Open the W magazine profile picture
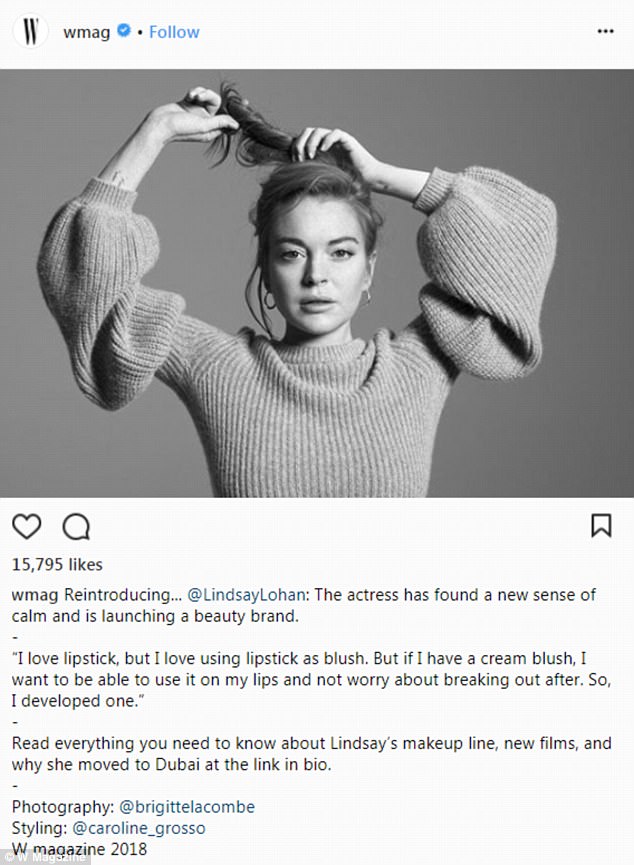634x865 pixels. pyautogui.click(x=30, y=31)
